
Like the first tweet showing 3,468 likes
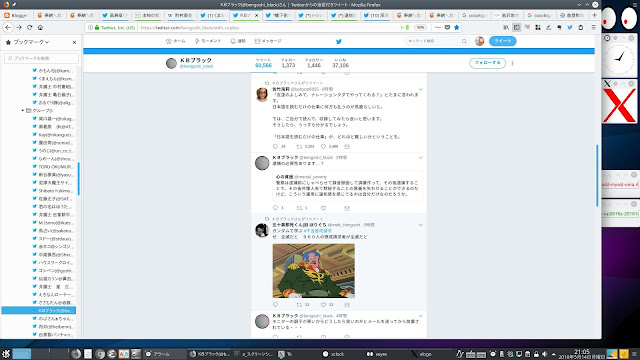click(x=323, y=147)
